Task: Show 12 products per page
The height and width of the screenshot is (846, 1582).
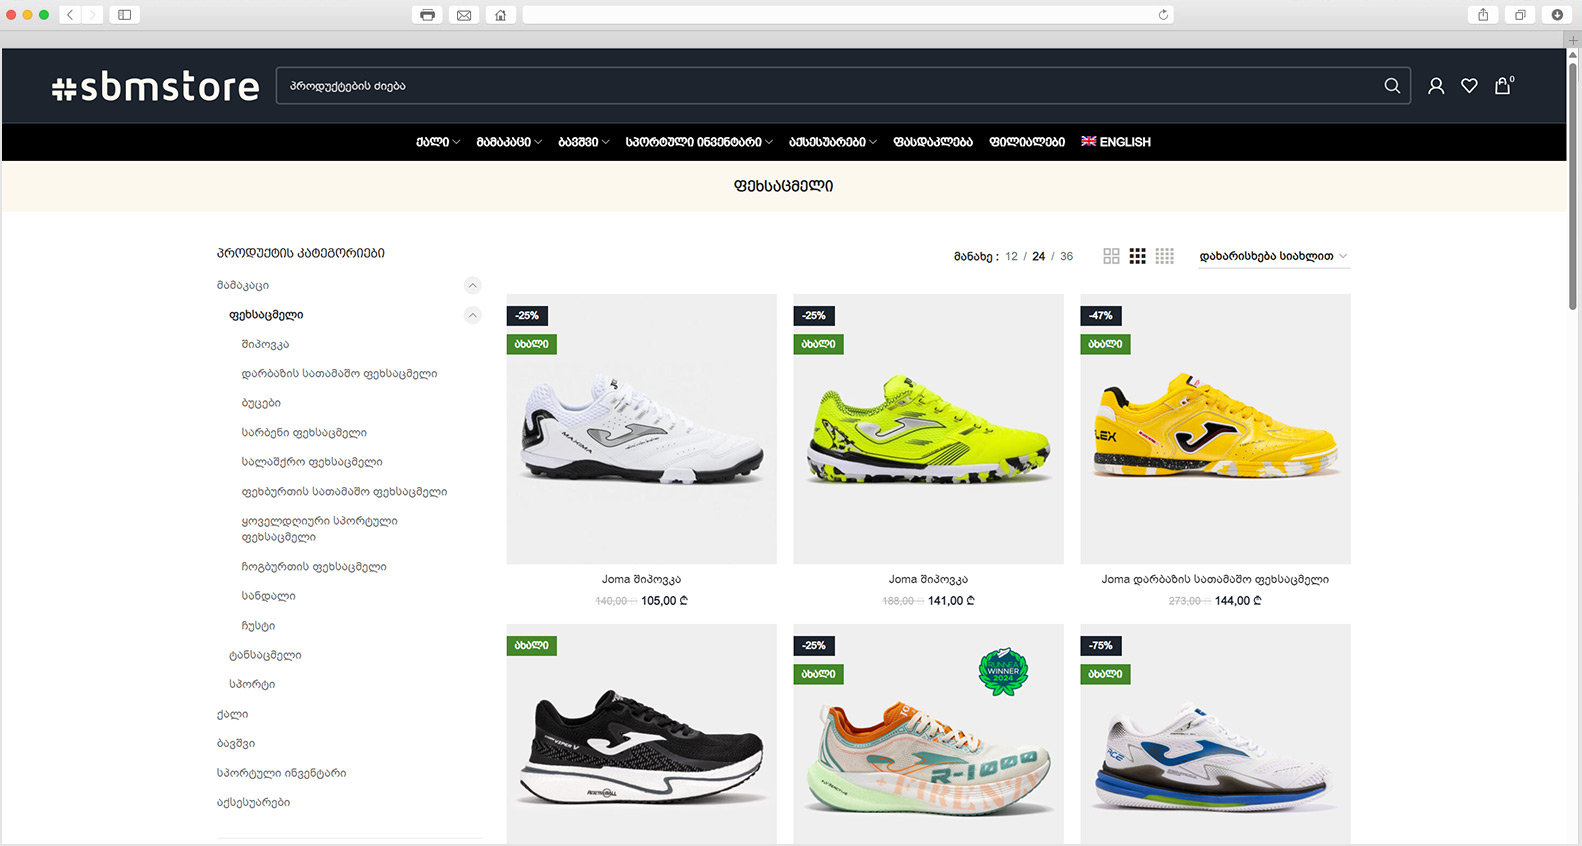Action: (1011, 256)
